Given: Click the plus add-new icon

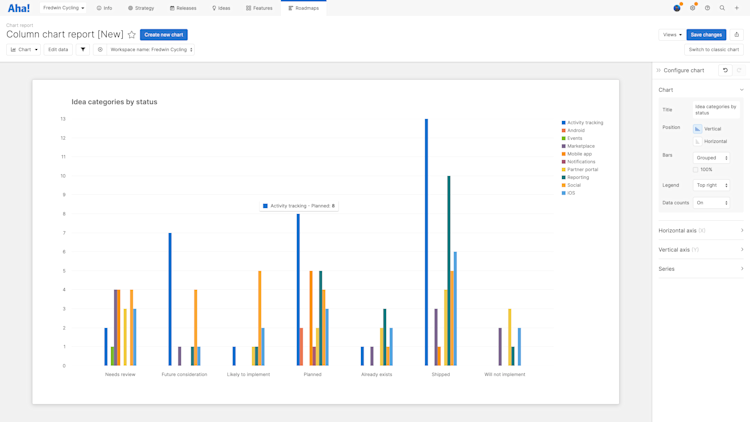Looking at the screenshot, I should click(737, 8).
